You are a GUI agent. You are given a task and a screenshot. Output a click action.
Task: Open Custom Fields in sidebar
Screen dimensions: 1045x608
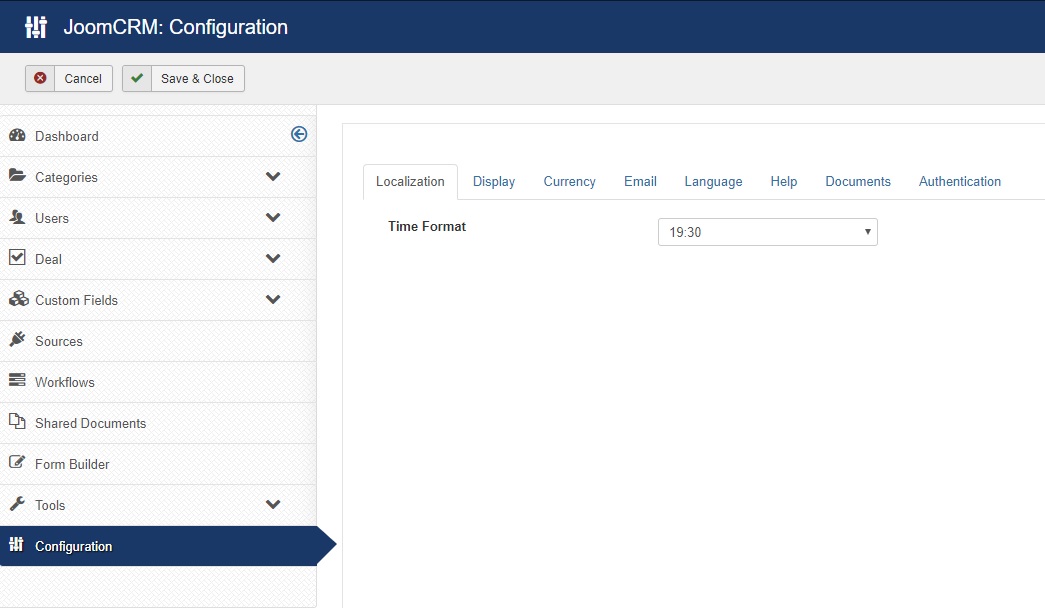click(158, 300)
